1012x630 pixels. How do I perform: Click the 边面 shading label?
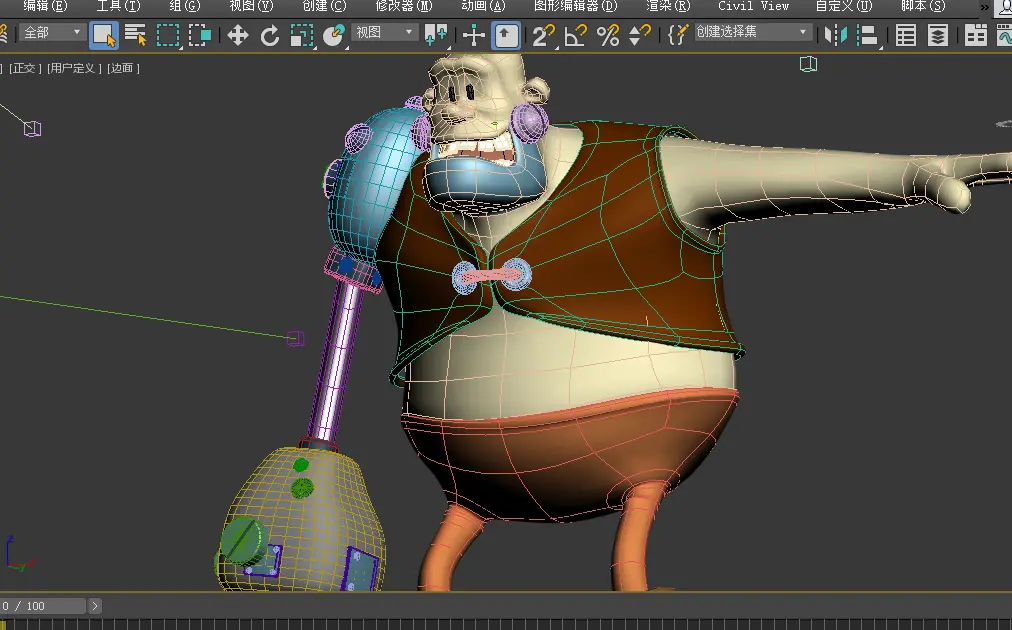point(123,68)
